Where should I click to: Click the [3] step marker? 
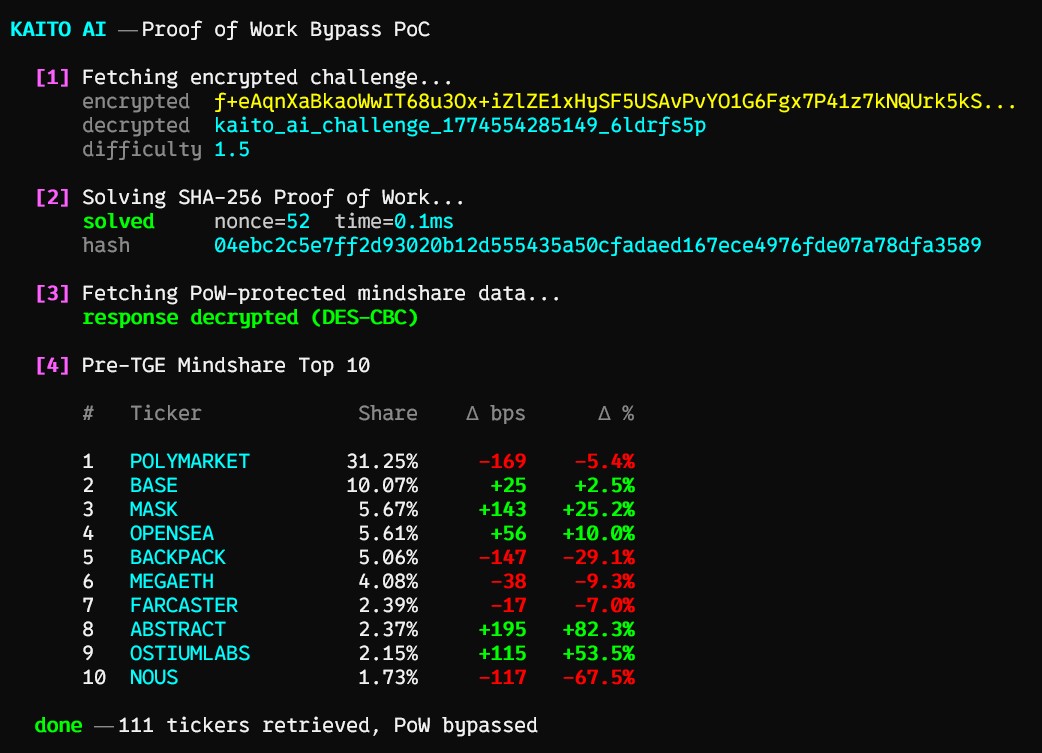[x=52, y=293]
